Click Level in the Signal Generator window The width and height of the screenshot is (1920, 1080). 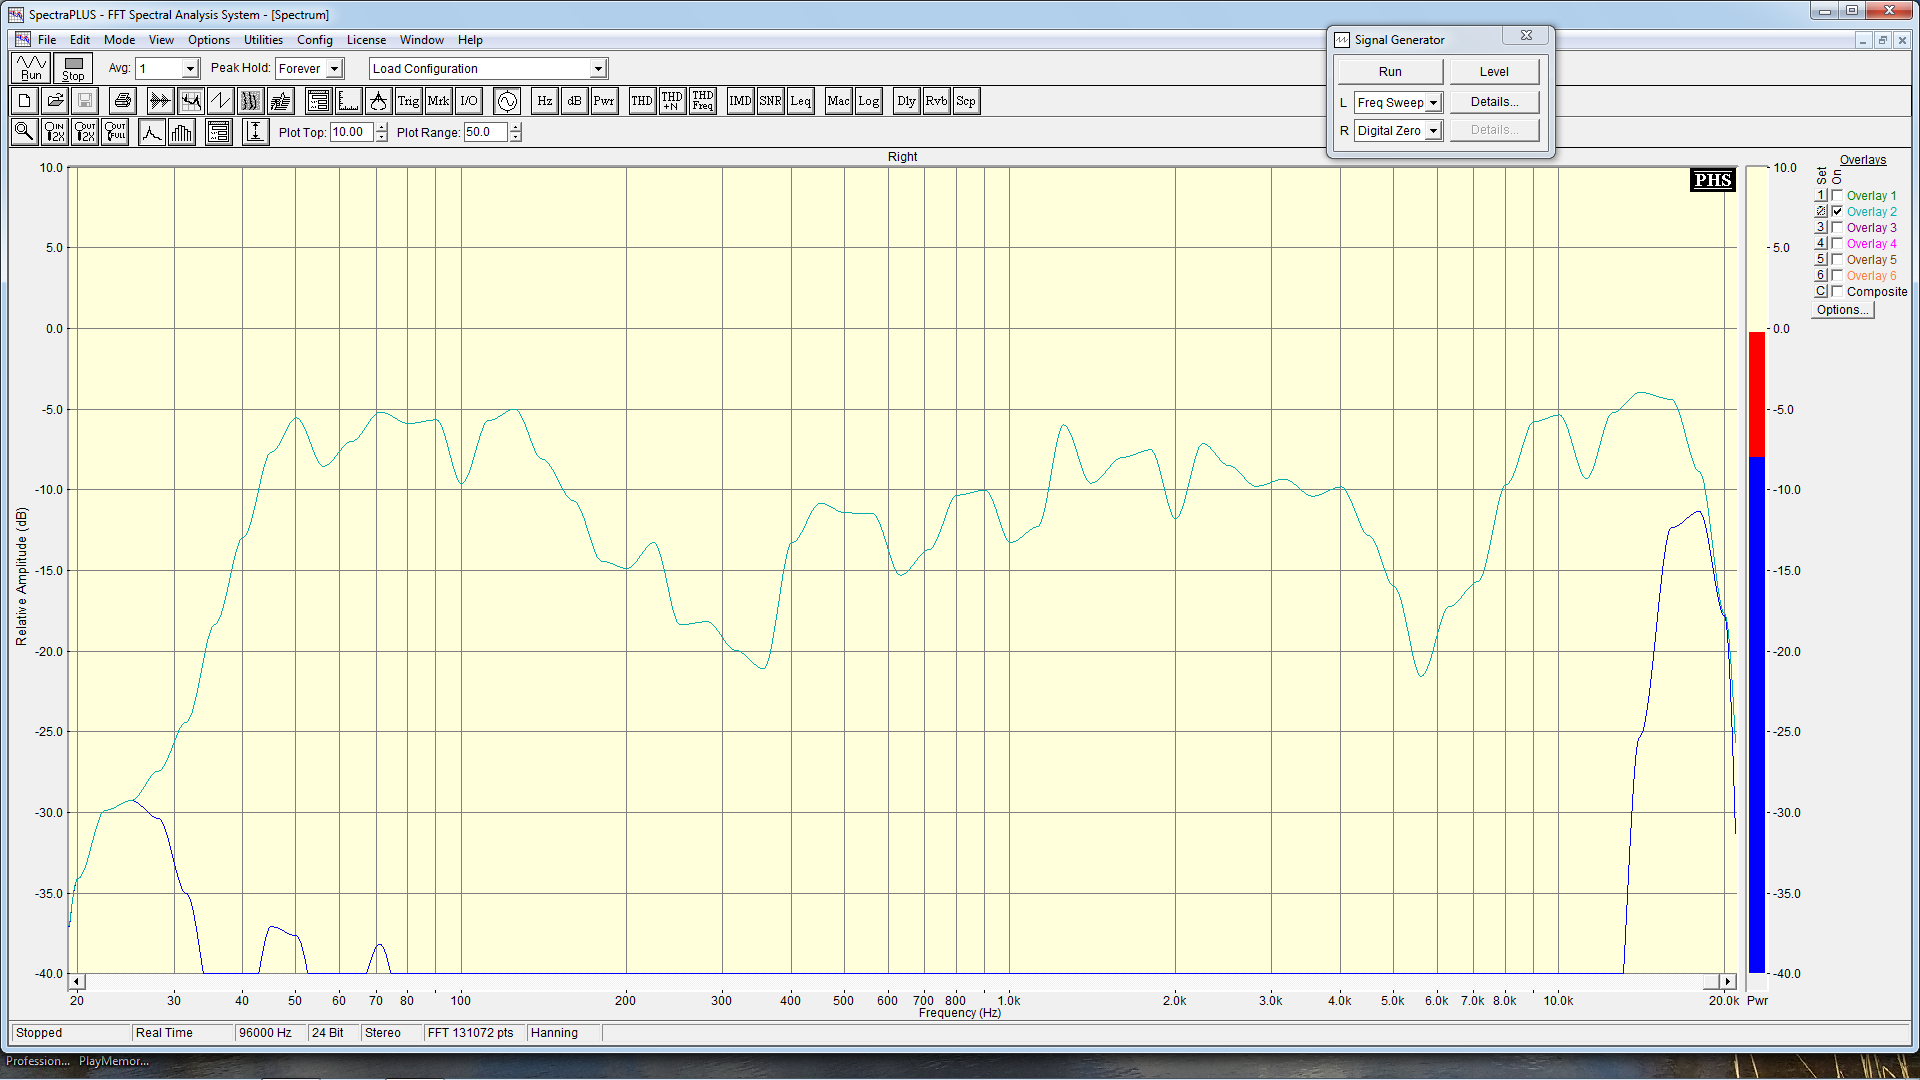(1494, 72)
